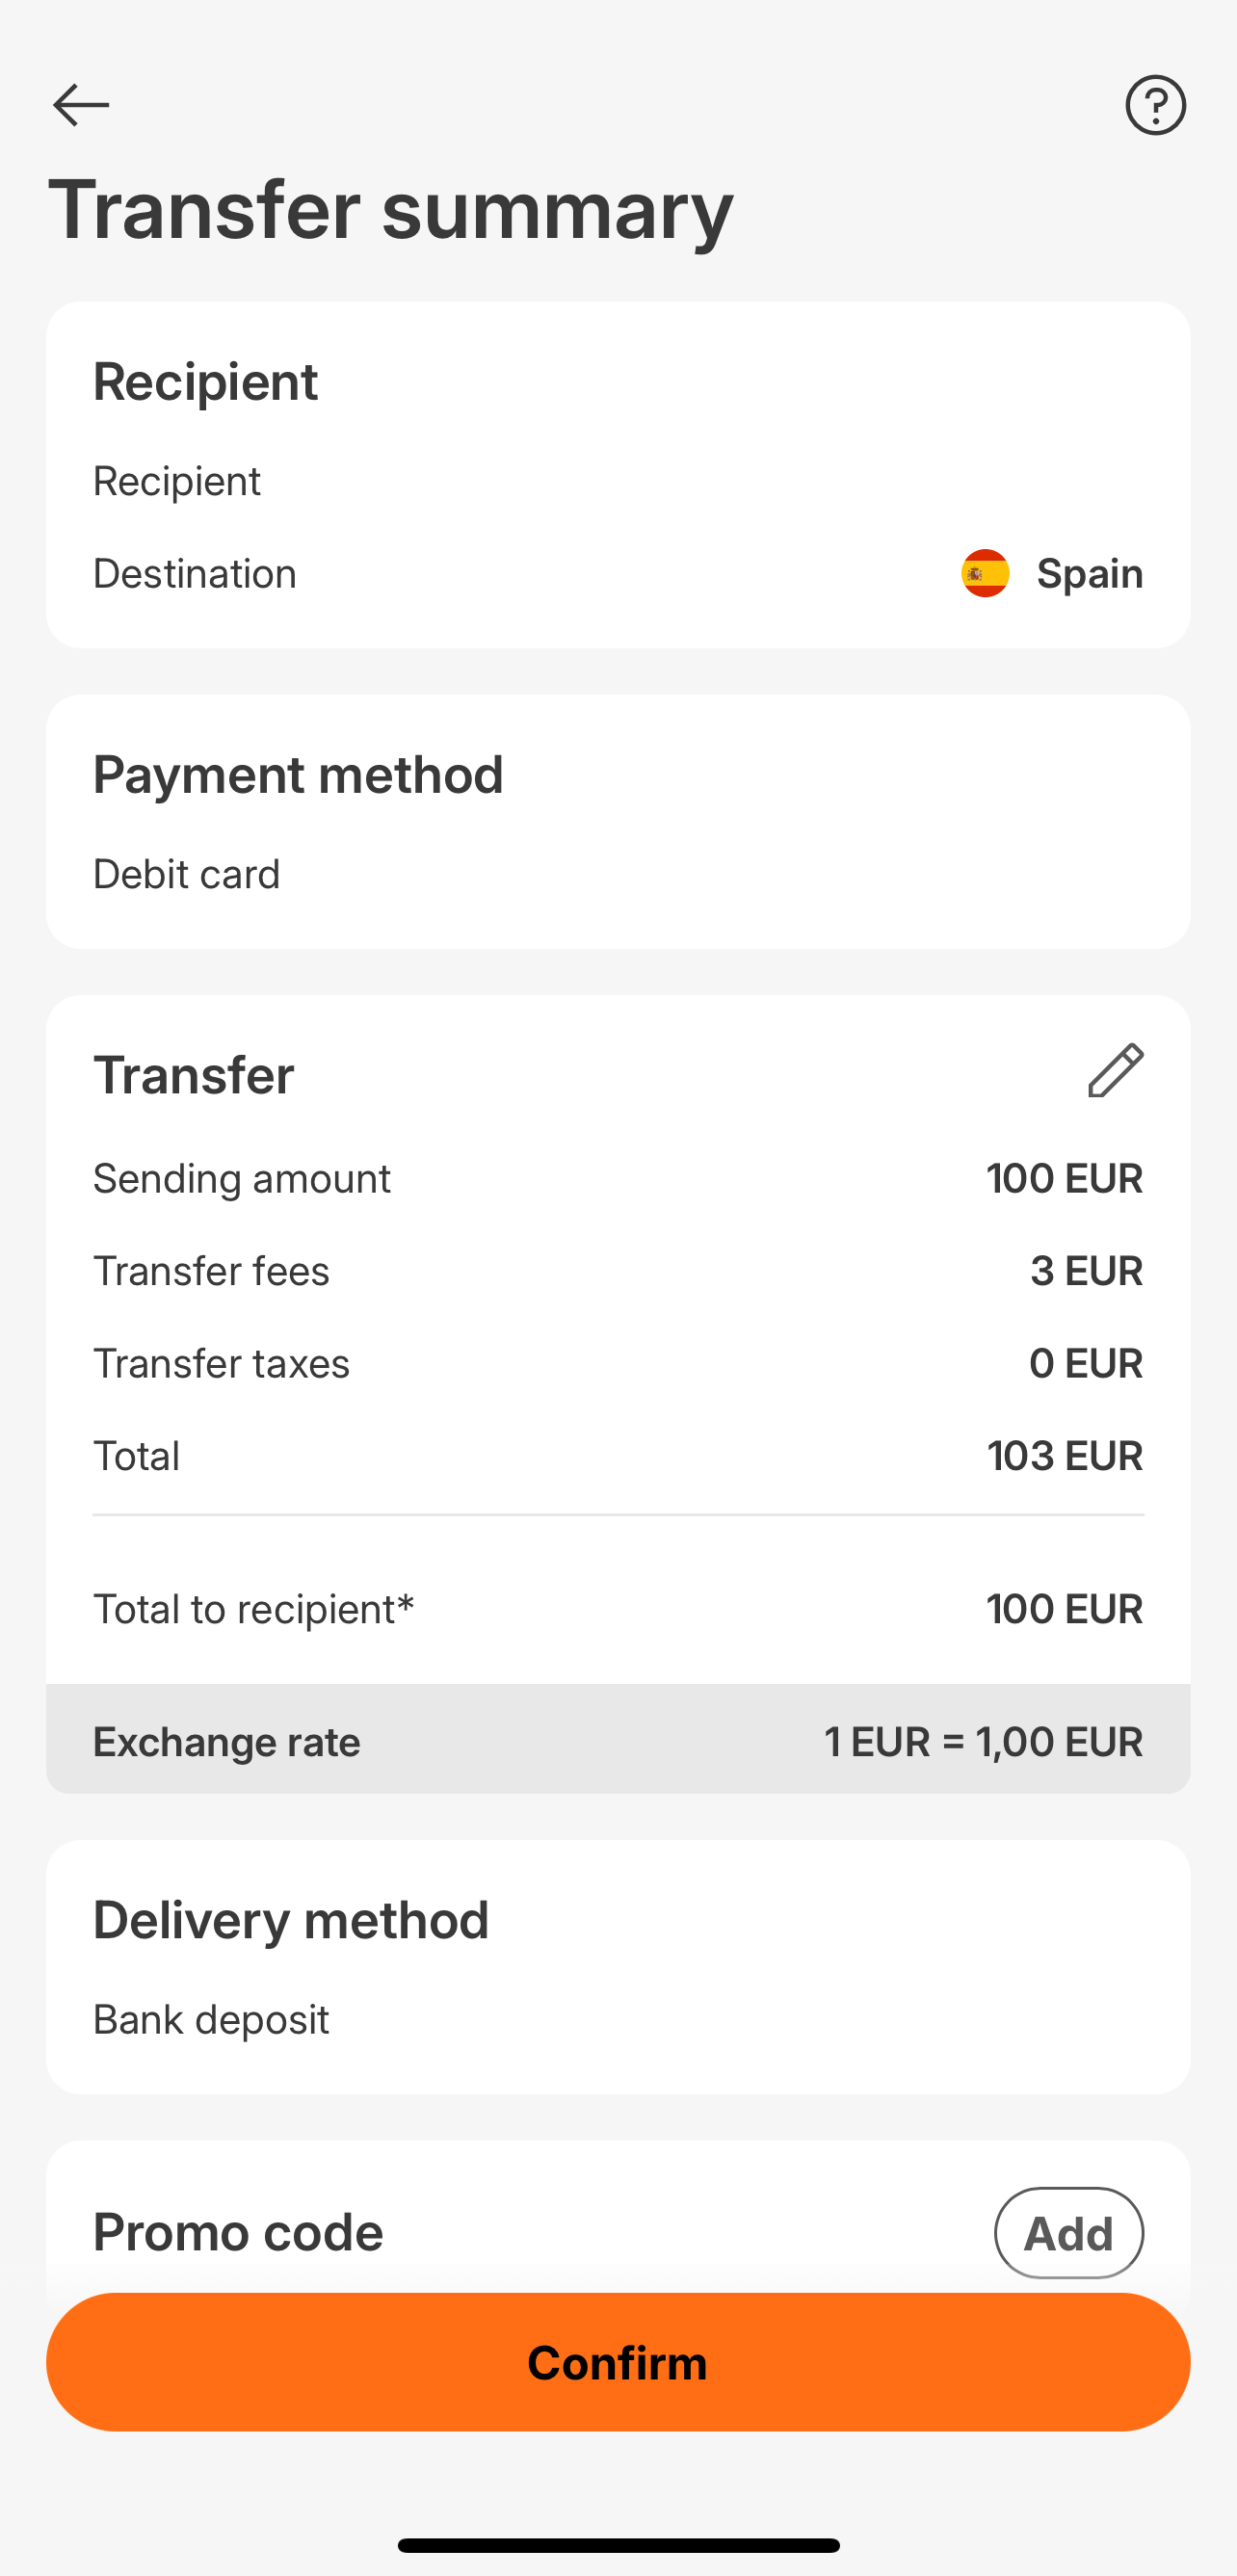Tap the Recipient section heading
Screen dimensions: 1237x2576
(x=206, y=382)
